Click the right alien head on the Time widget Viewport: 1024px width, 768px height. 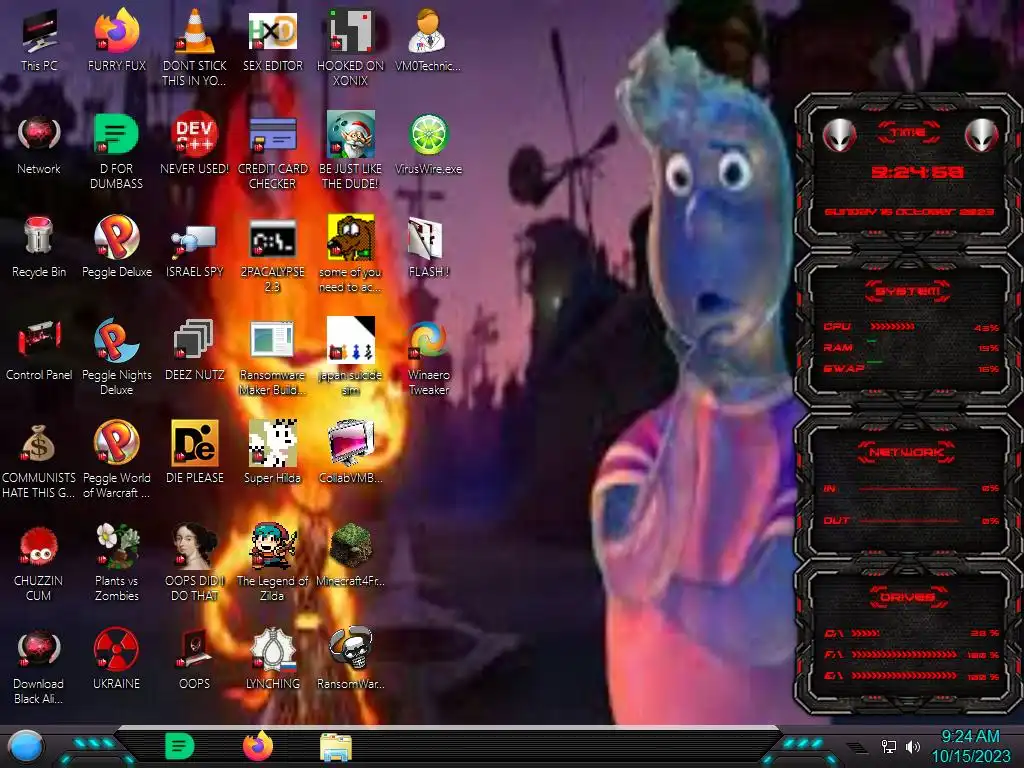pyautogui.click(x=982, y=135)
